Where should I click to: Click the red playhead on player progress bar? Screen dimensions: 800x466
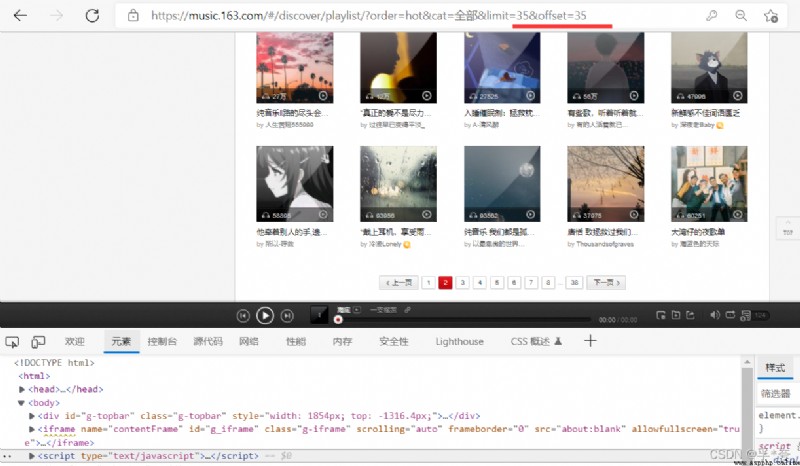tap(337, 320)
